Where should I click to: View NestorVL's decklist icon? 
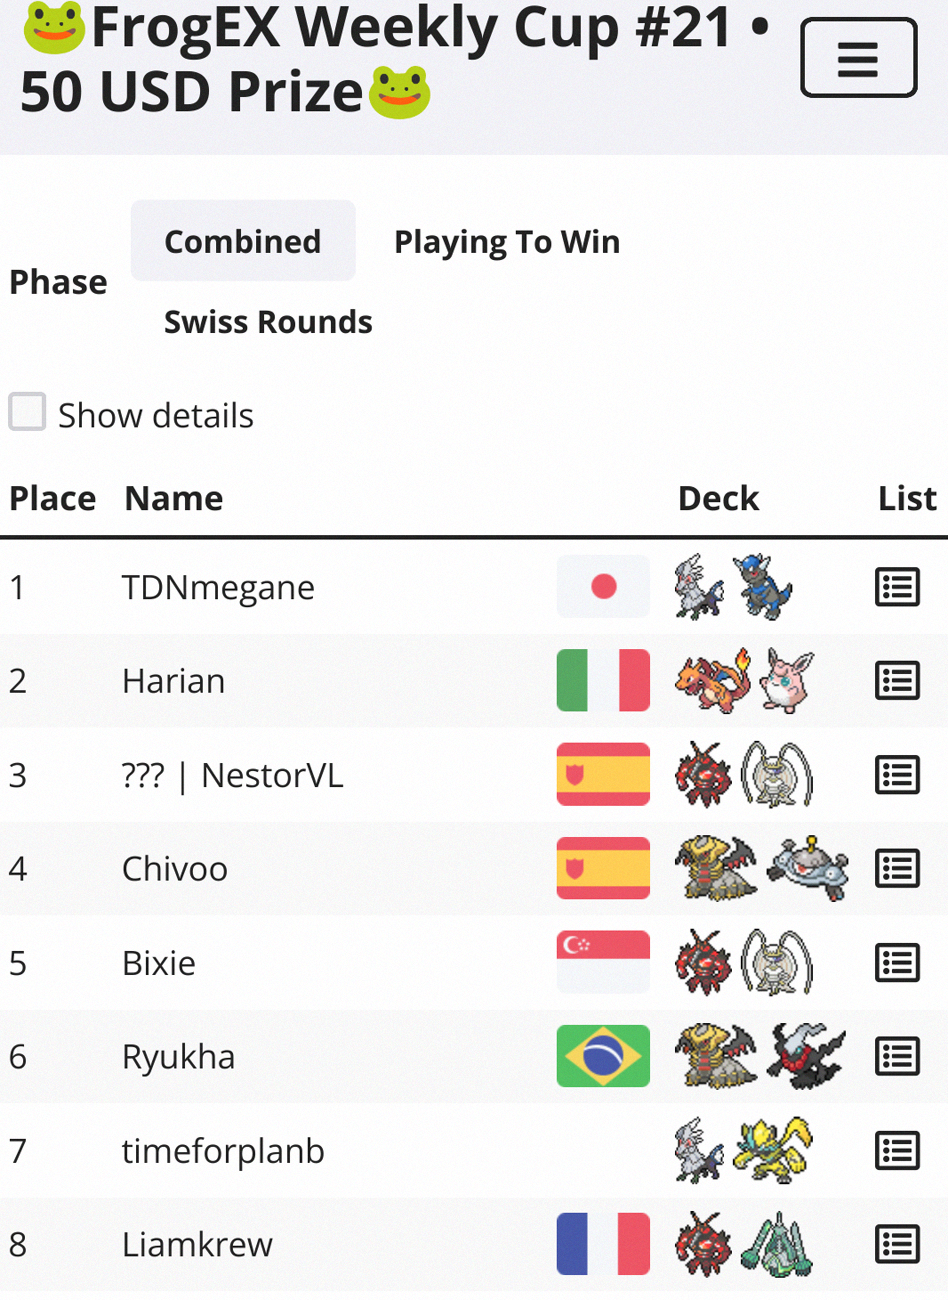click(x=897, y=775)
